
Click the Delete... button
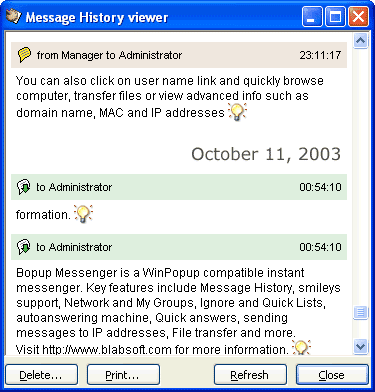[x=41, y=375]
